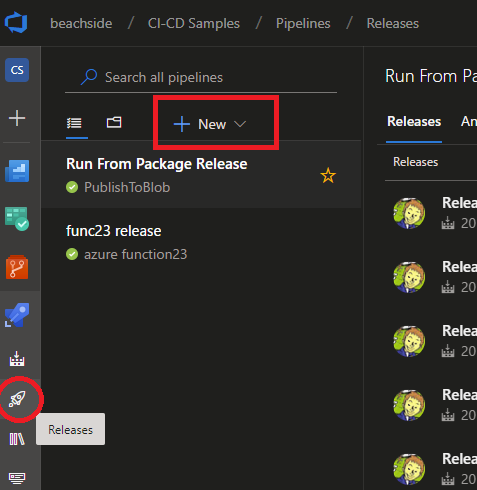Click the New pipeline button
Viewport: 477px width, 490px height.
pos(210,124)
